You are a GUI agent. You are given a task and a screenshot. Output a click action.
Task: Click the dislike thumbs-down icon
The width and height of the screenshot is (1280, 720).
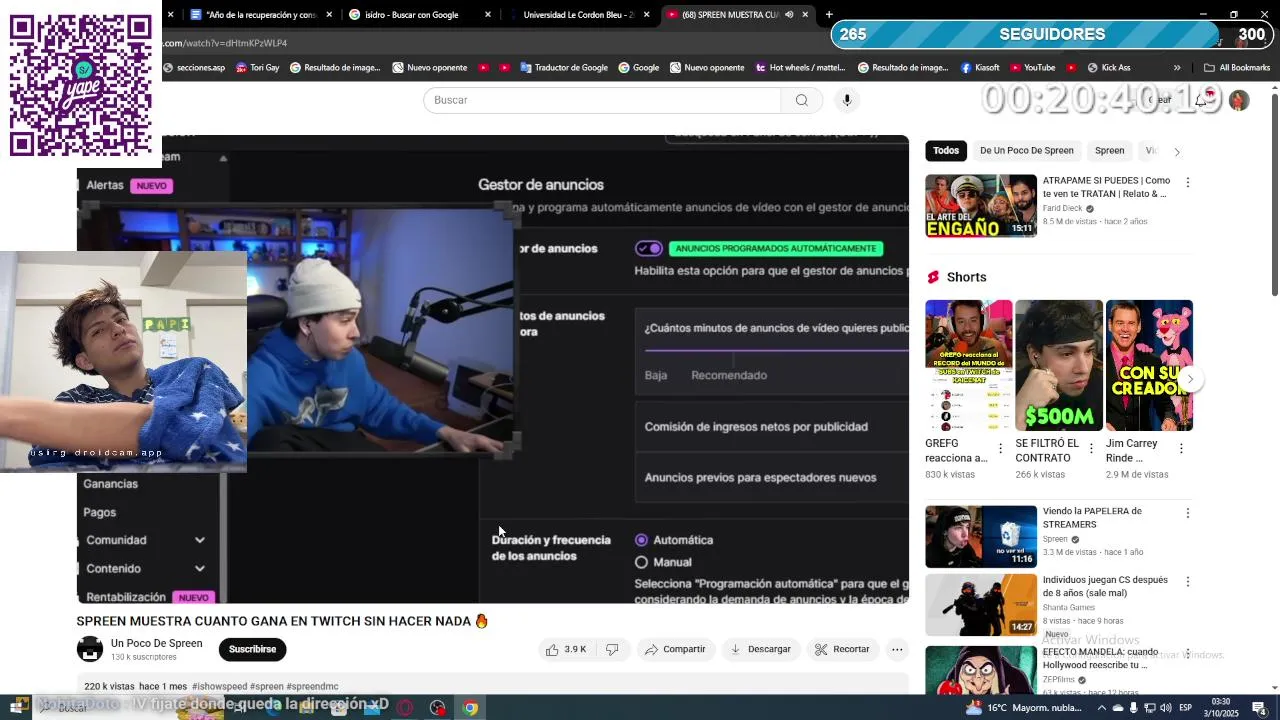pos(612,649)
